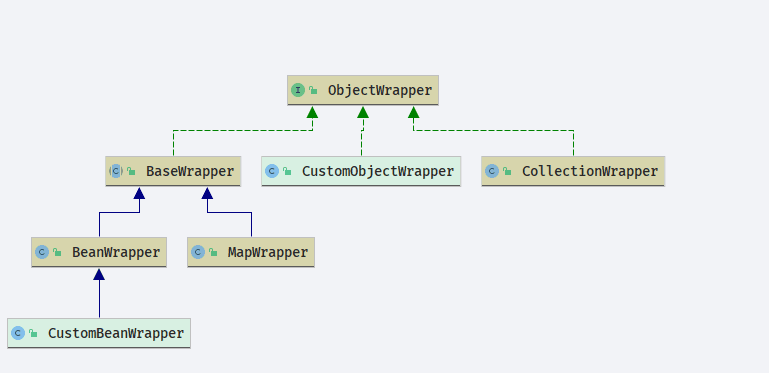Viewport: 769px width, 373px height.
Task: Select the BeanWrapper class label
Action: pyautogui.click(x=116, y=252)
